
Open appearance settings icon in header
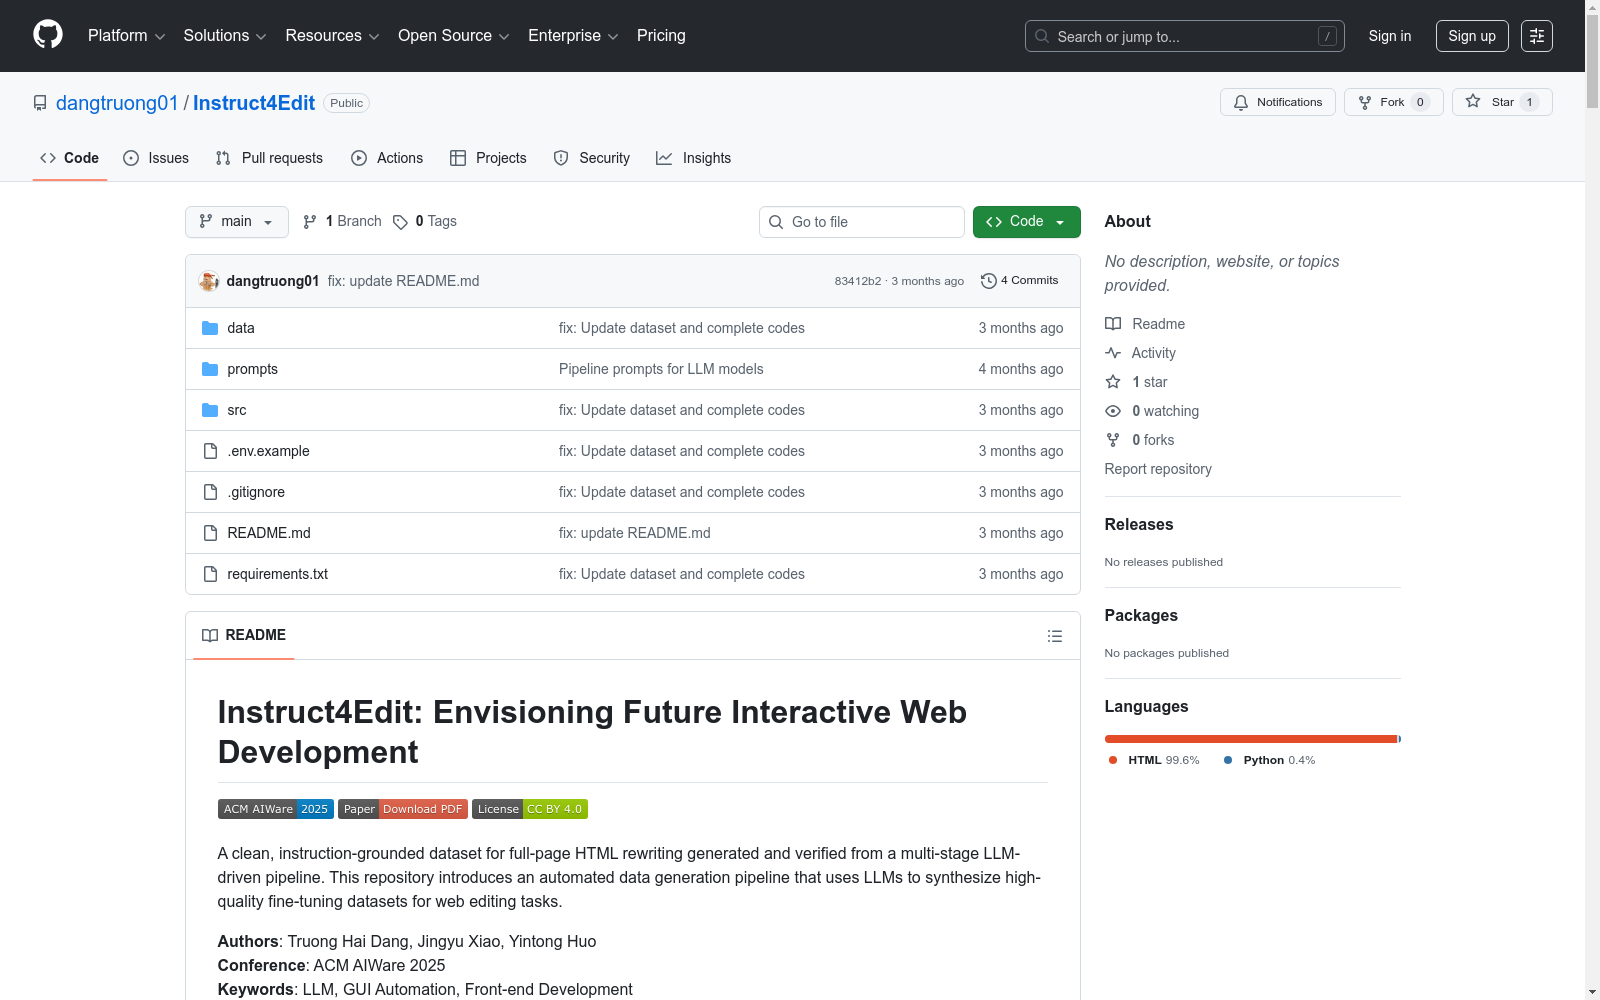click(1537, 36)
